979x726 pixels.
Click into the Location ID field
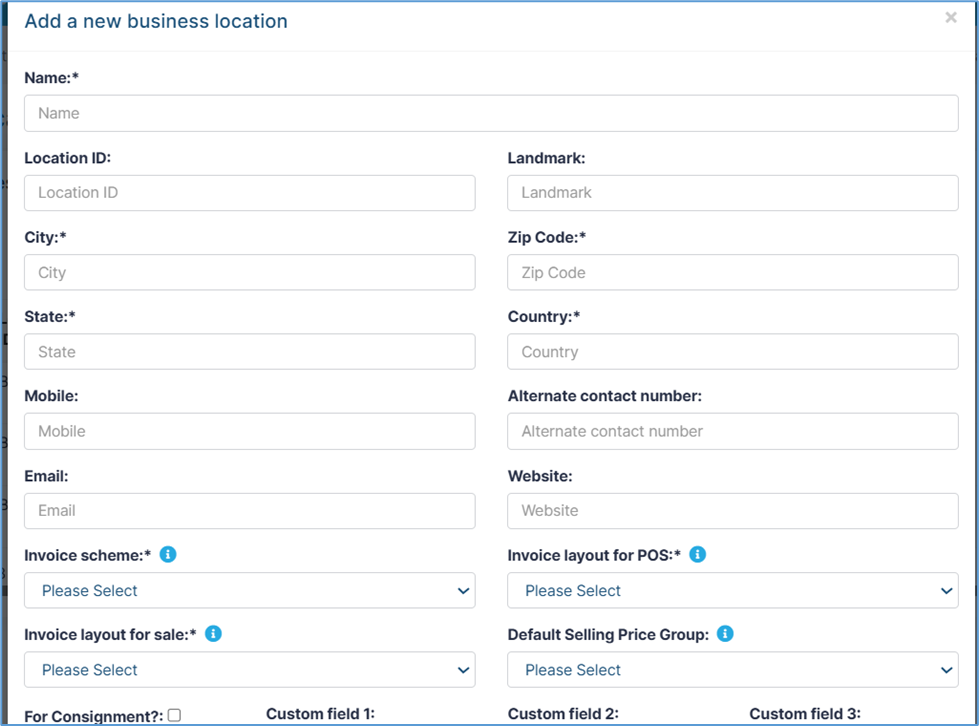(249, 192)
